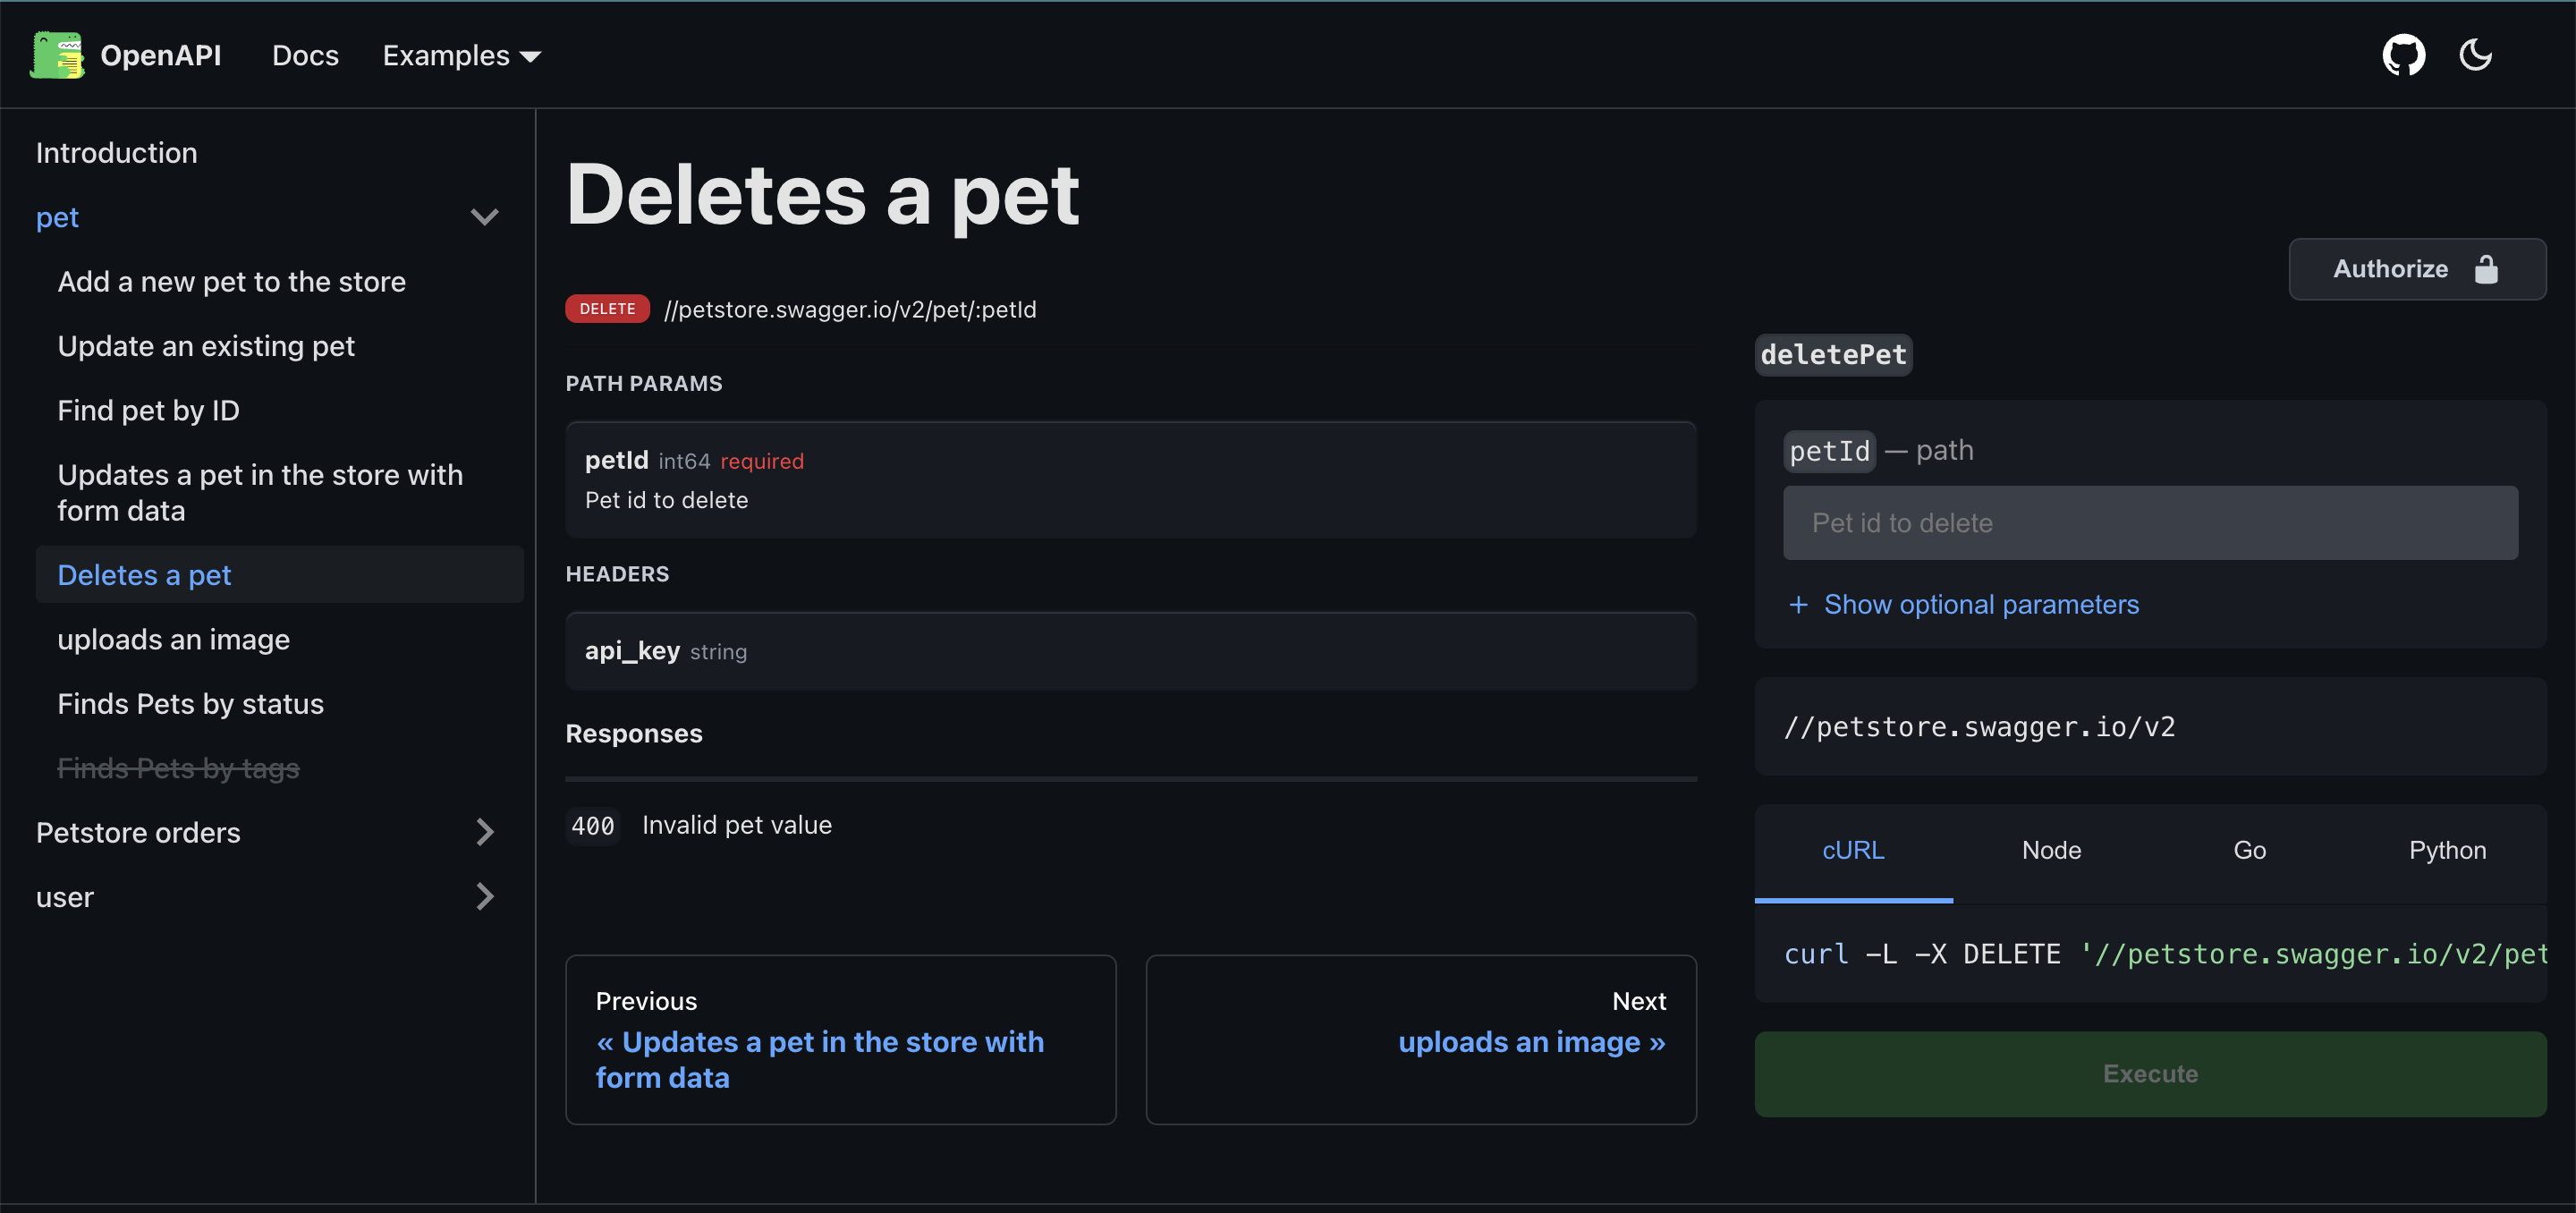Open the deprecated Finds Pets by tags
The height and width of the screenshot is (1213, 2576).
click(178, 768)
